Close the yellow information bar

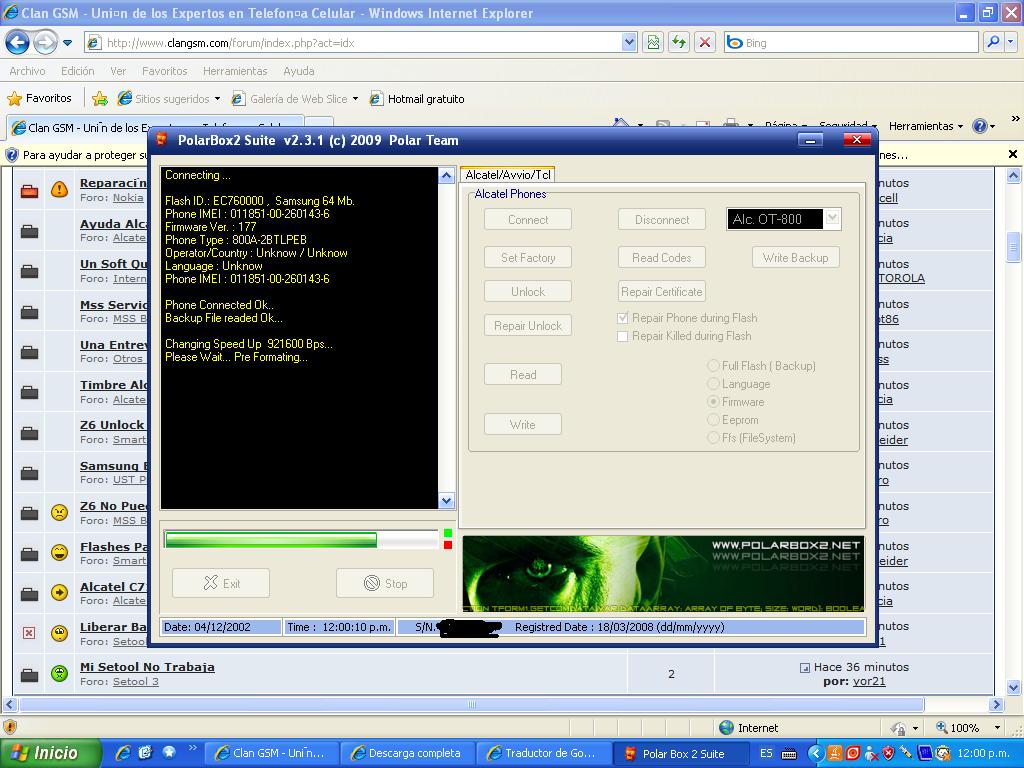click(x=1012, y=155)
